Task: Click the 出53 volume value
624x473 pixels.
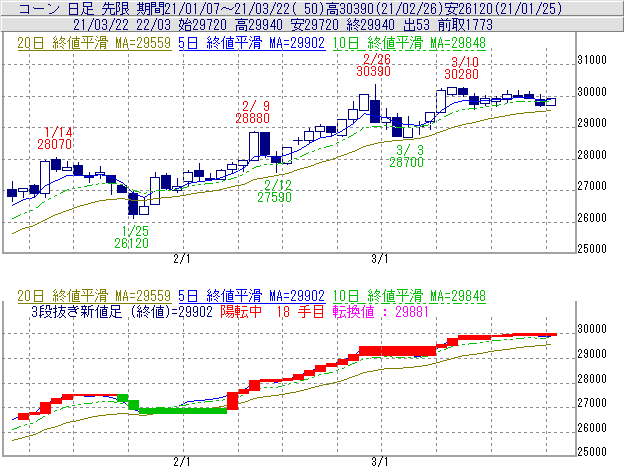Action: point(416,25)
